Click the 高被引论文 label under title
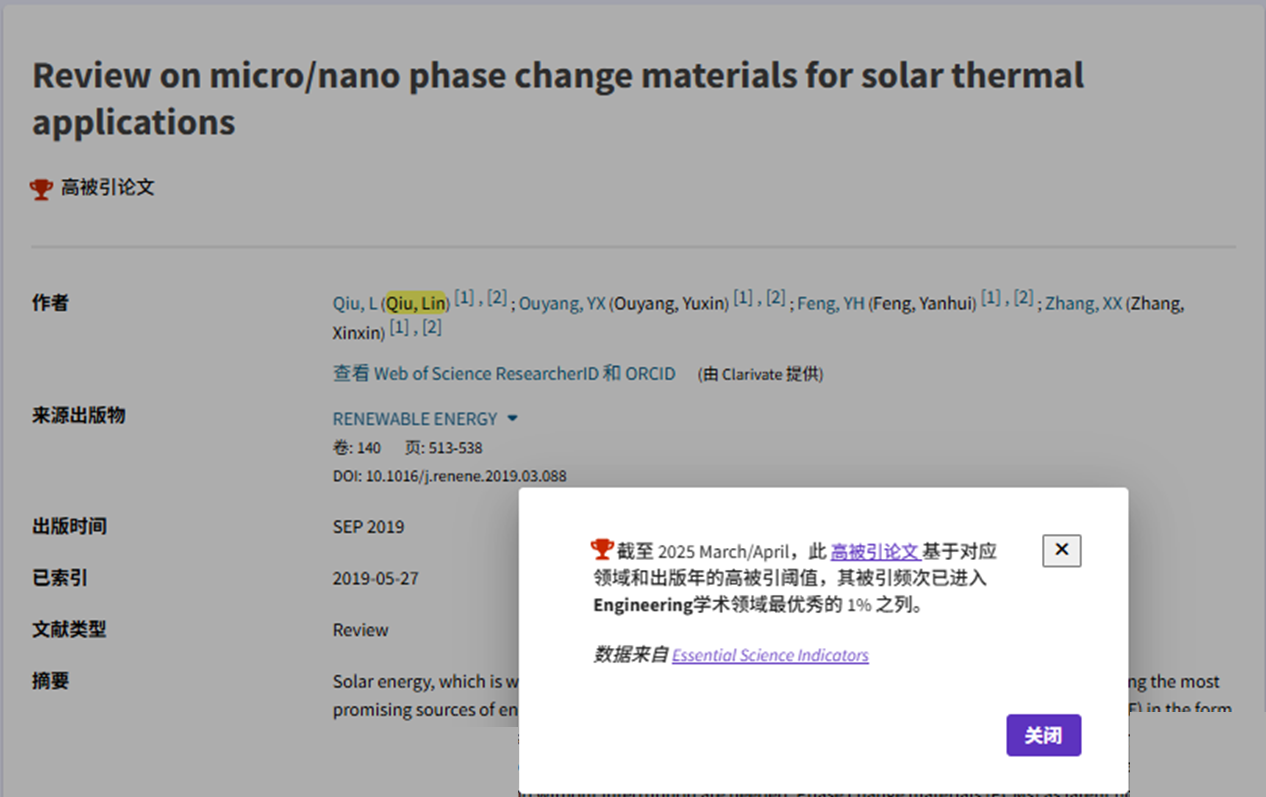 (108, 187)
